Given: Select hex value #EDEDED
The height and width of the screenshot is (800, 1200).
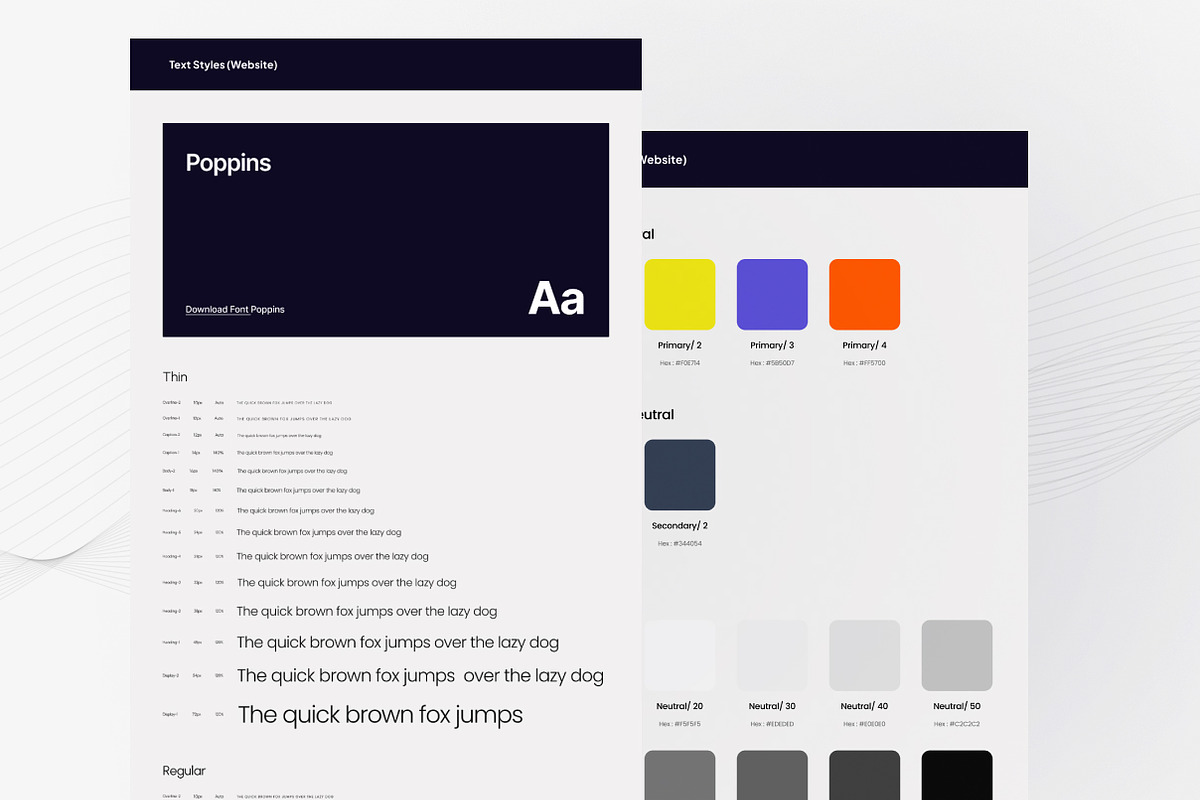Looking at the screenshot, I should click(772, 724).
